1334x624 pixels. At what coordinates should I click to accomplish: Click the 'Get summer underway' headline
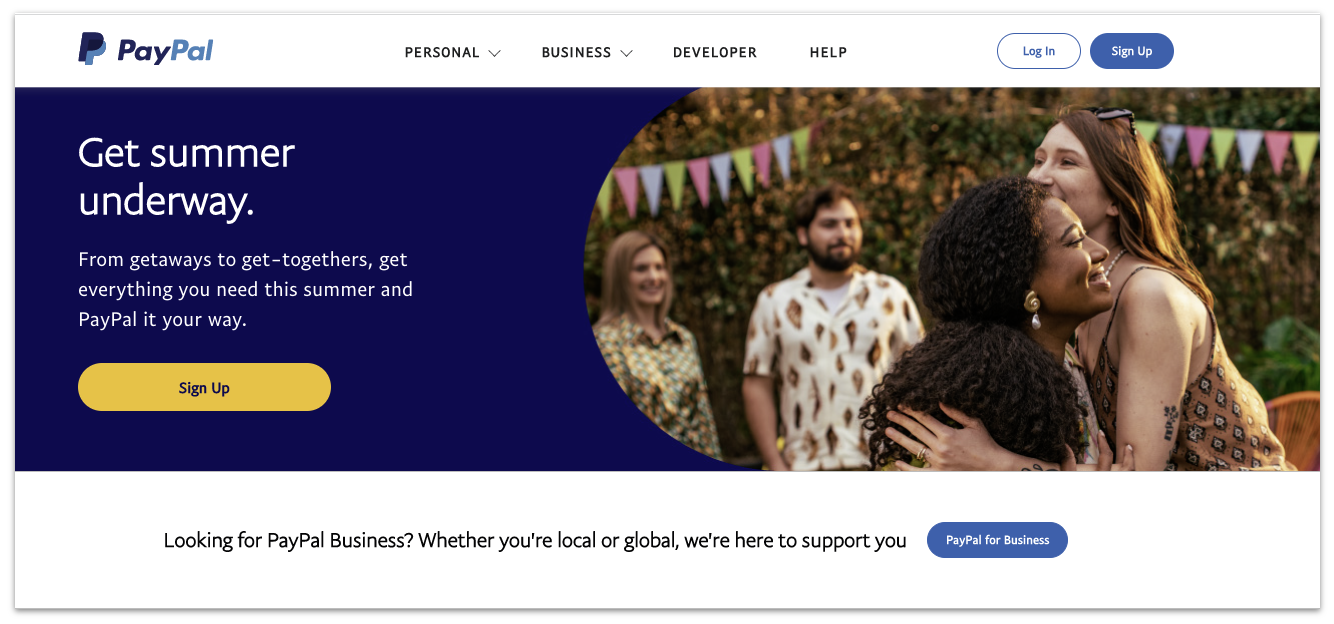point(186,177)
